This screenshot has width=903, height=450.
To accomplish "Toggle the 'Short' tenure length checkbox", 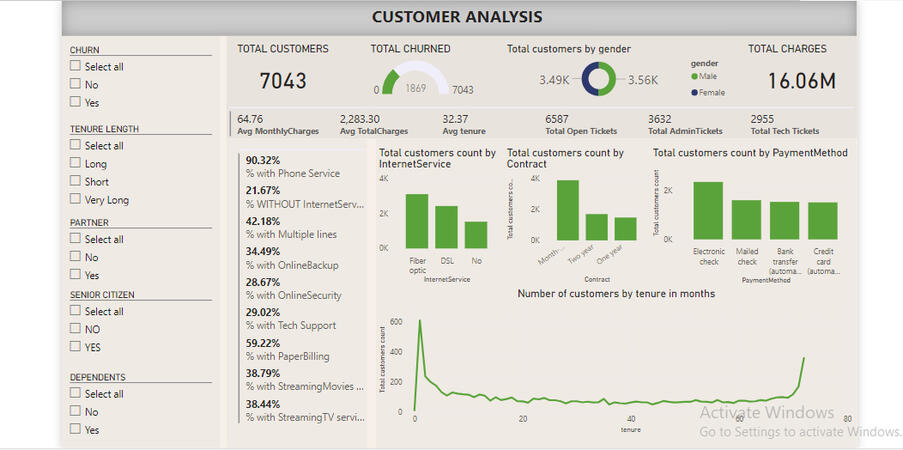I will [x=75, y=182].
